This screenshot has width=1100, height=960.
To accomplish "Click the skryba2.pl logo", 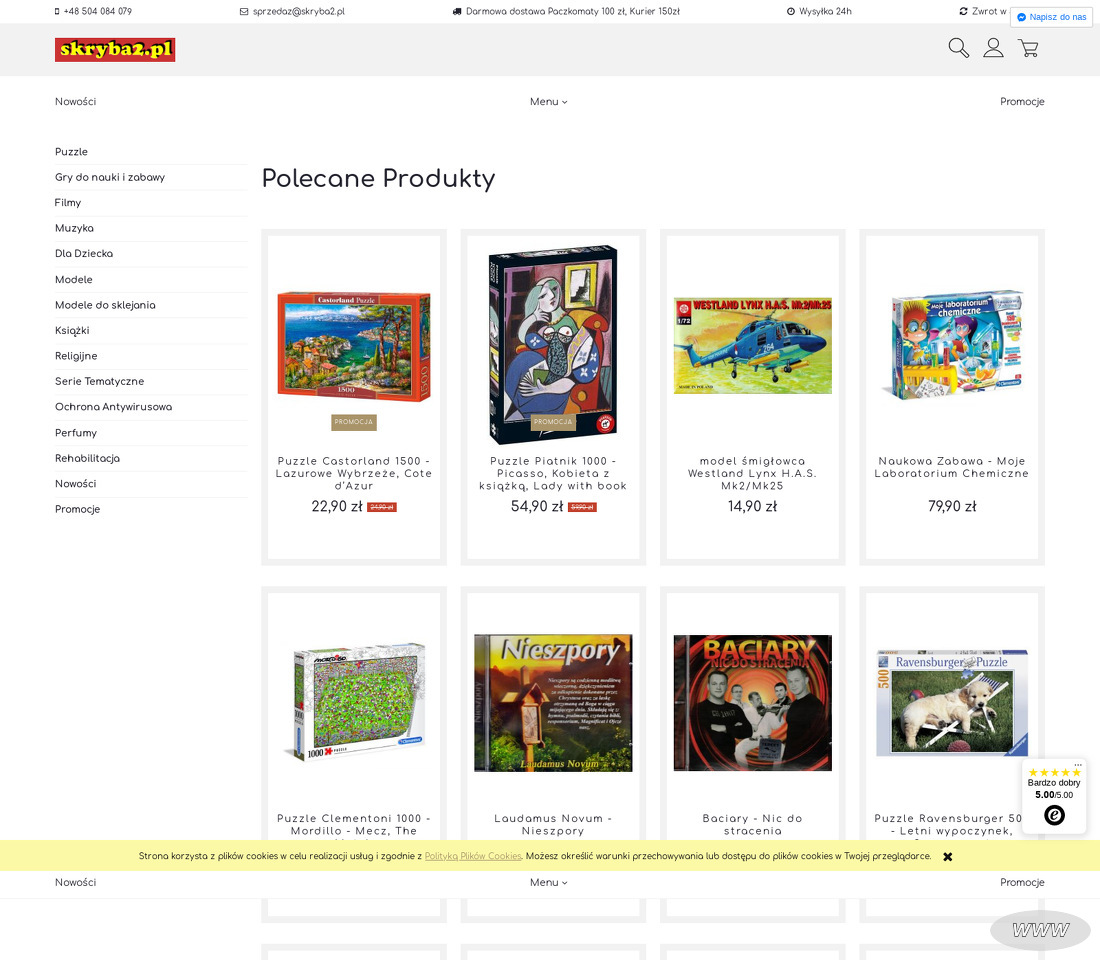I will click(115, 50).
